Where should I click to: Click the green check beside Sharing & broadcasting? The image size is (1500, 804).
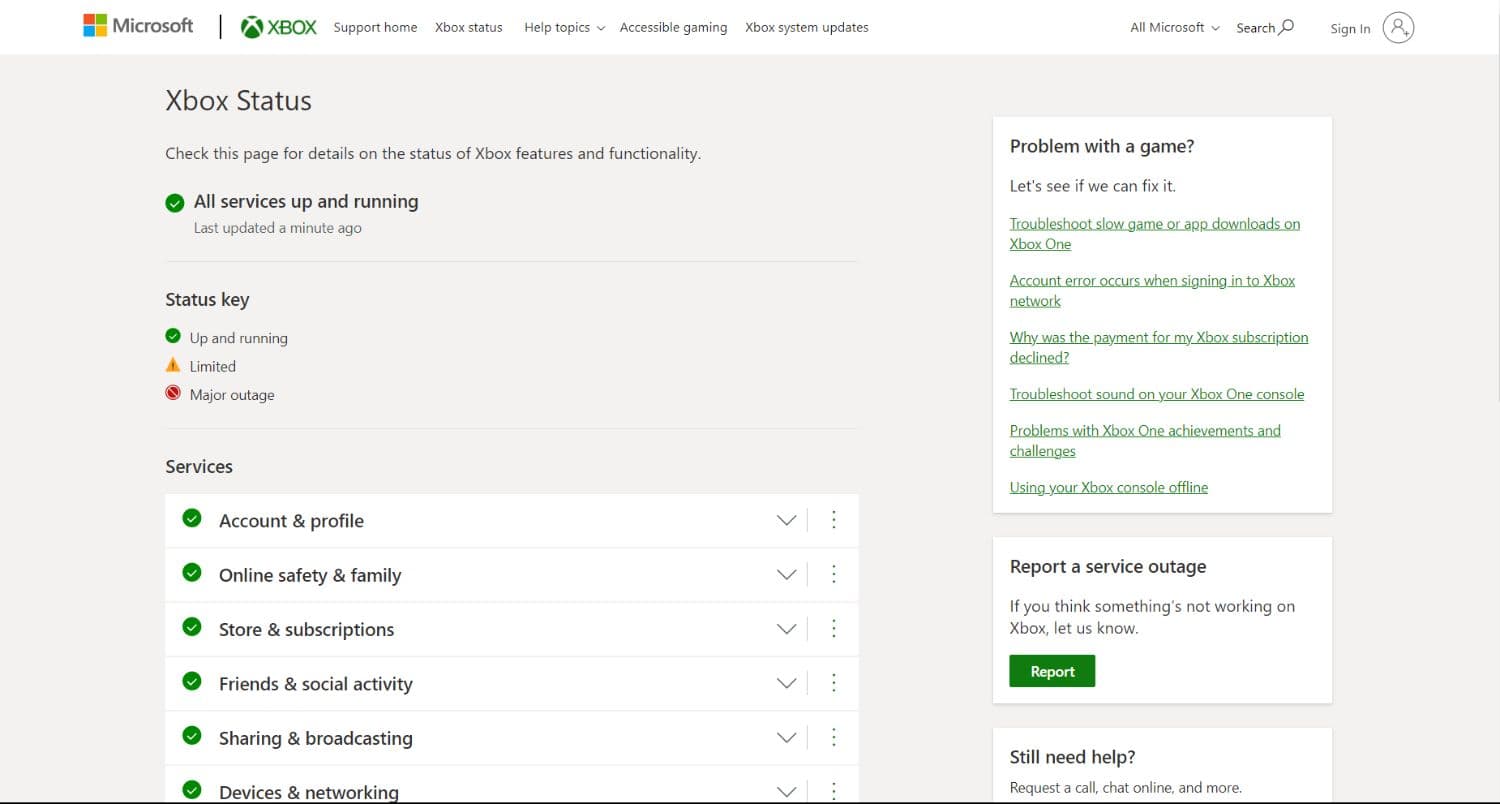pos(192,736)
